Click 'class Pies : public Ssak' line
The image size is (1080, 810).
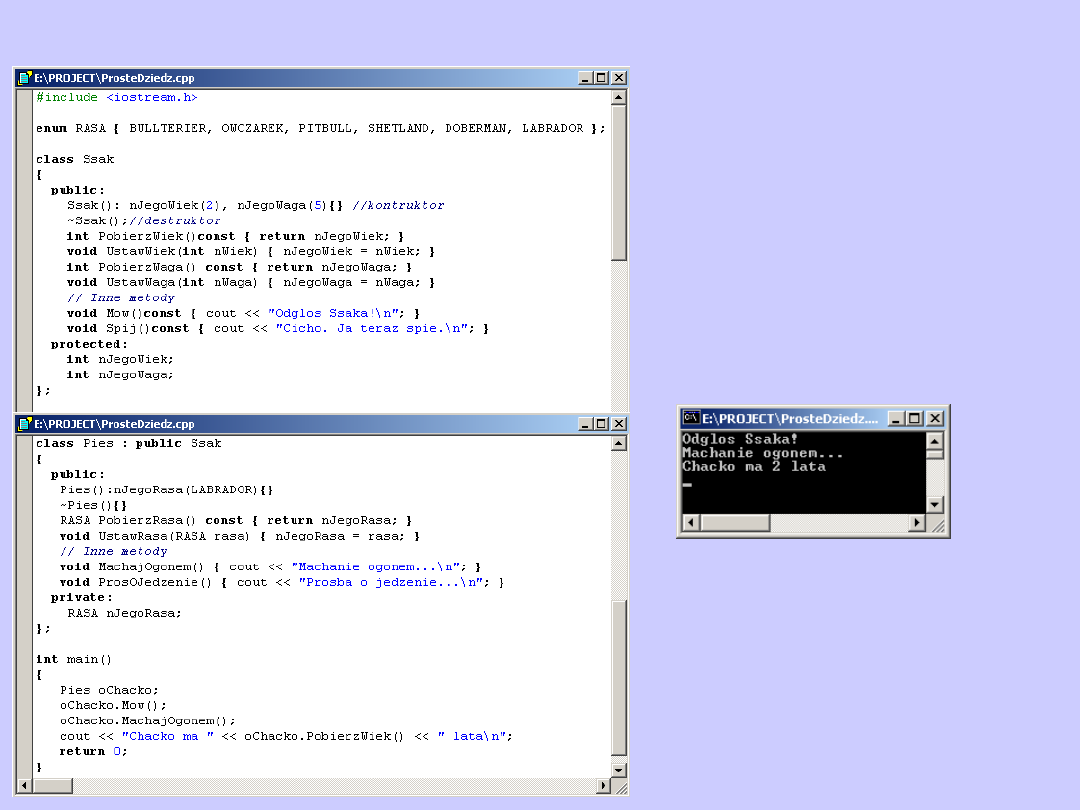pos(129,443)
